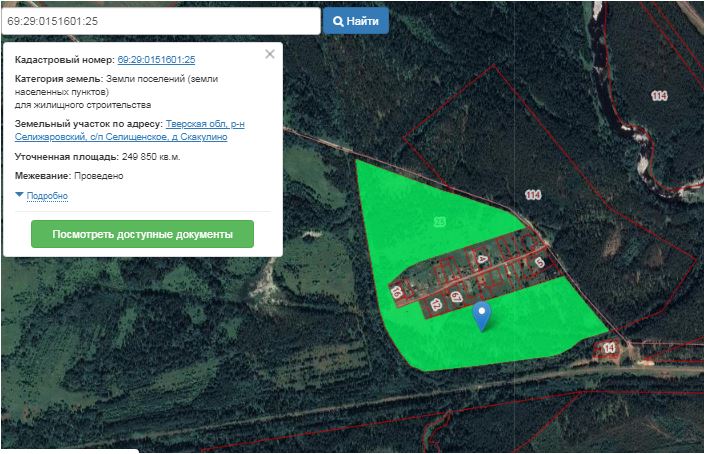Click the Найти search button
Image resolution: width=705 pixels, height=454 pixels.
click(x=356, y=21)
